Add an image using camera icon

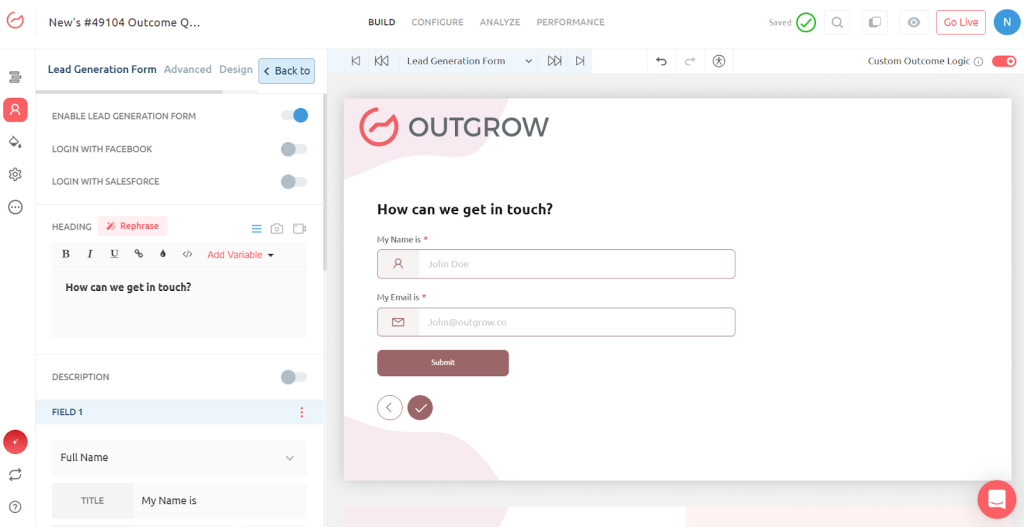click(277, 228)
